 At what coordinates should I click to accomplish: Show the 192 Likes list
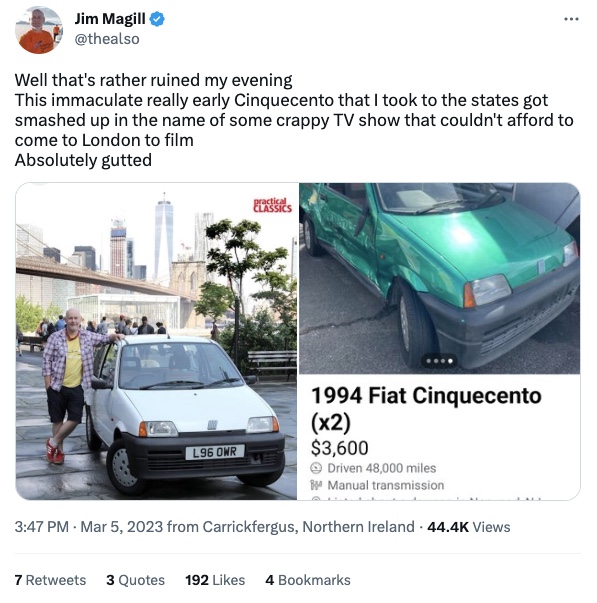click(x=215, y=580)
